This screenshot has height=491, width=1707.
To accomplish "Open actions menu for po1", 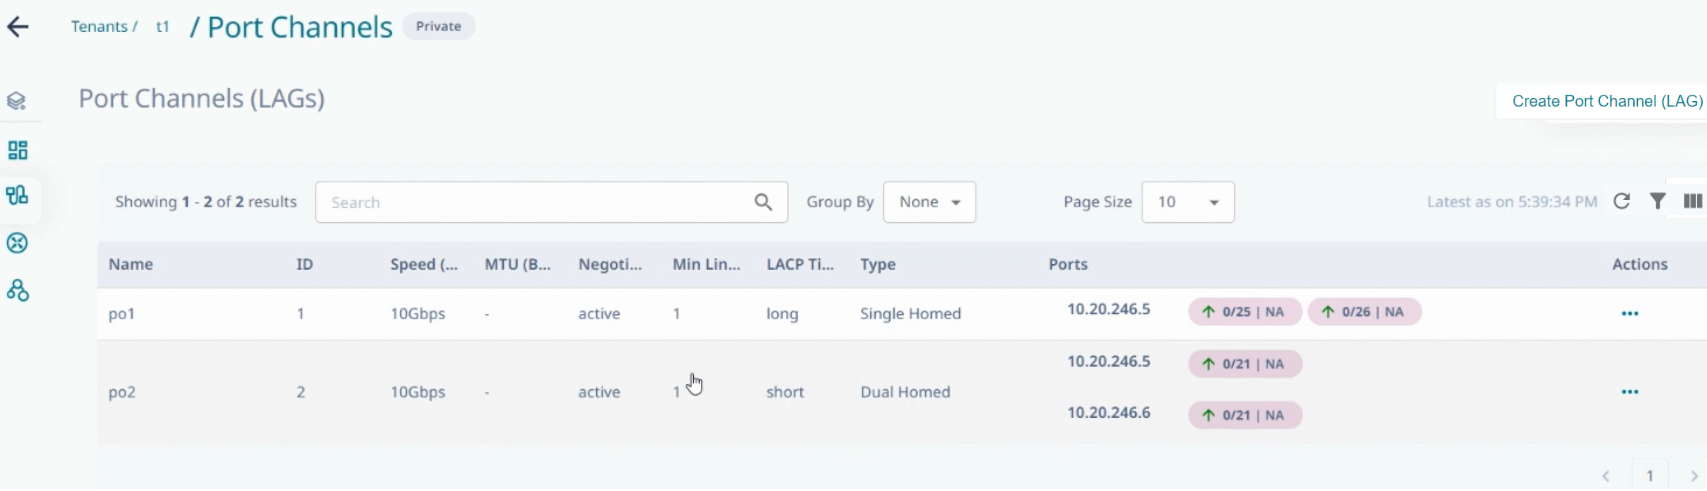I will 1629,314.
